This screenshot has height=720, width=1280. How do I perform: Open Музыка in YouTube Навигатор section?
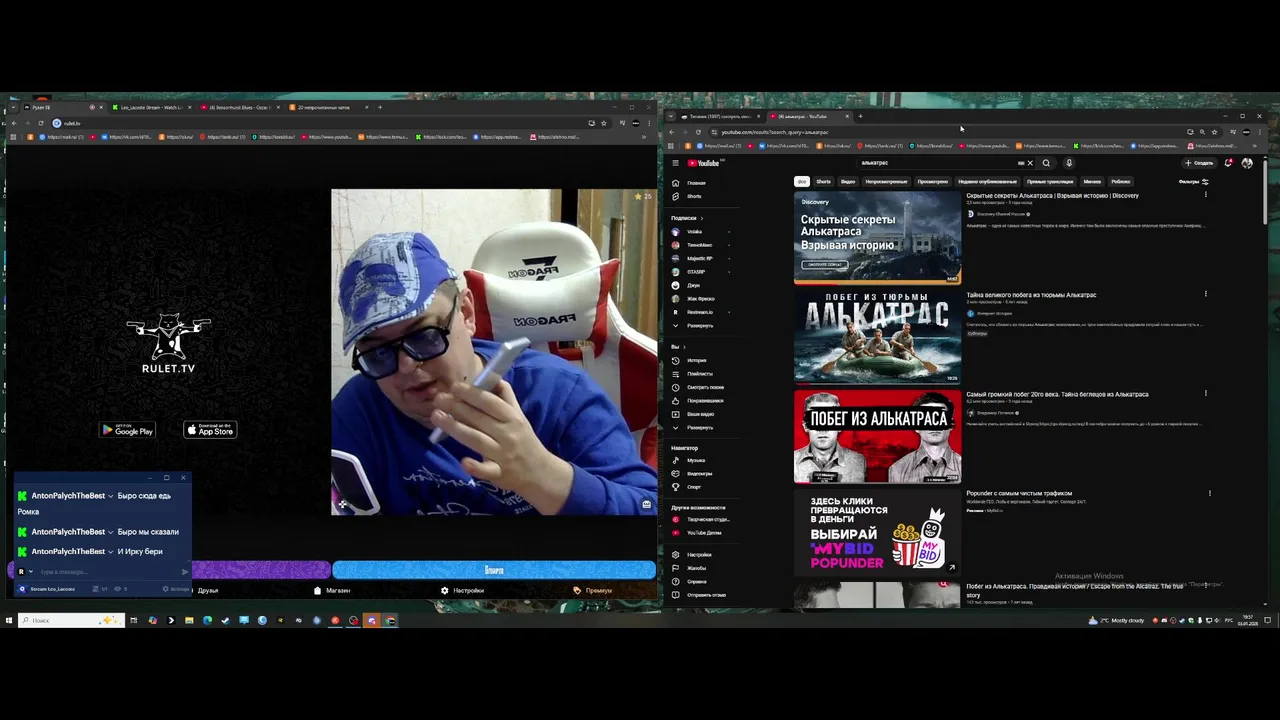click(x=698, y=460)
